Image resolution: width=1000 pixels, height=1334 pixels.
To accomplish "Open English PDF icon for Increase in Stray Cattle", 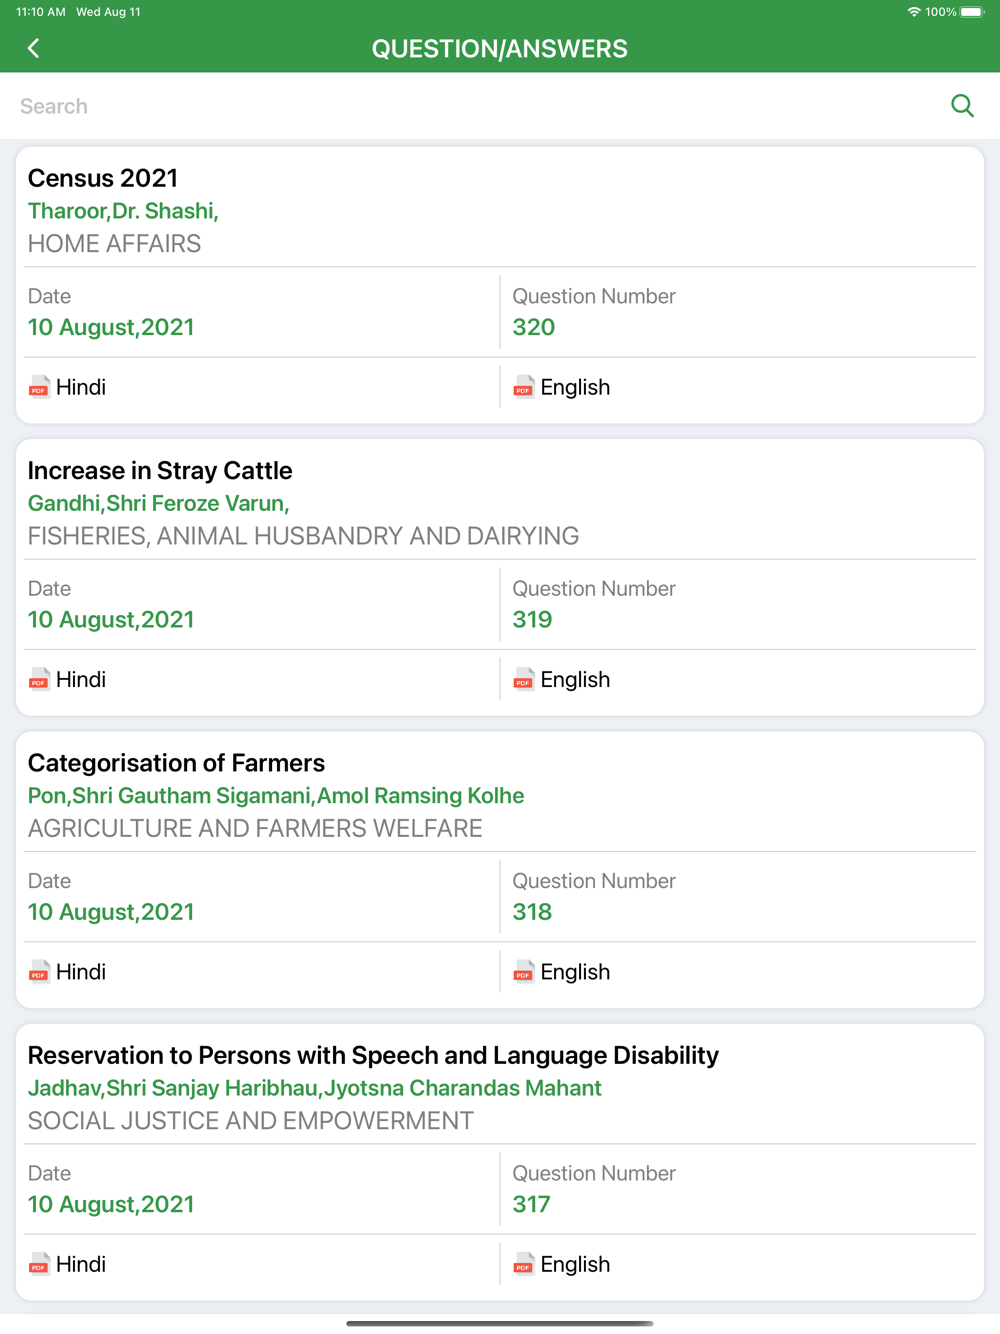I will click(523, 680).
